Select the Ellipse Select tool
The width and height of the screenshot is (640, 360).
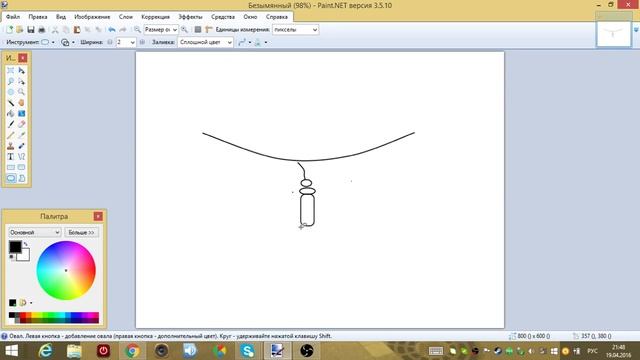coord(11,92)
